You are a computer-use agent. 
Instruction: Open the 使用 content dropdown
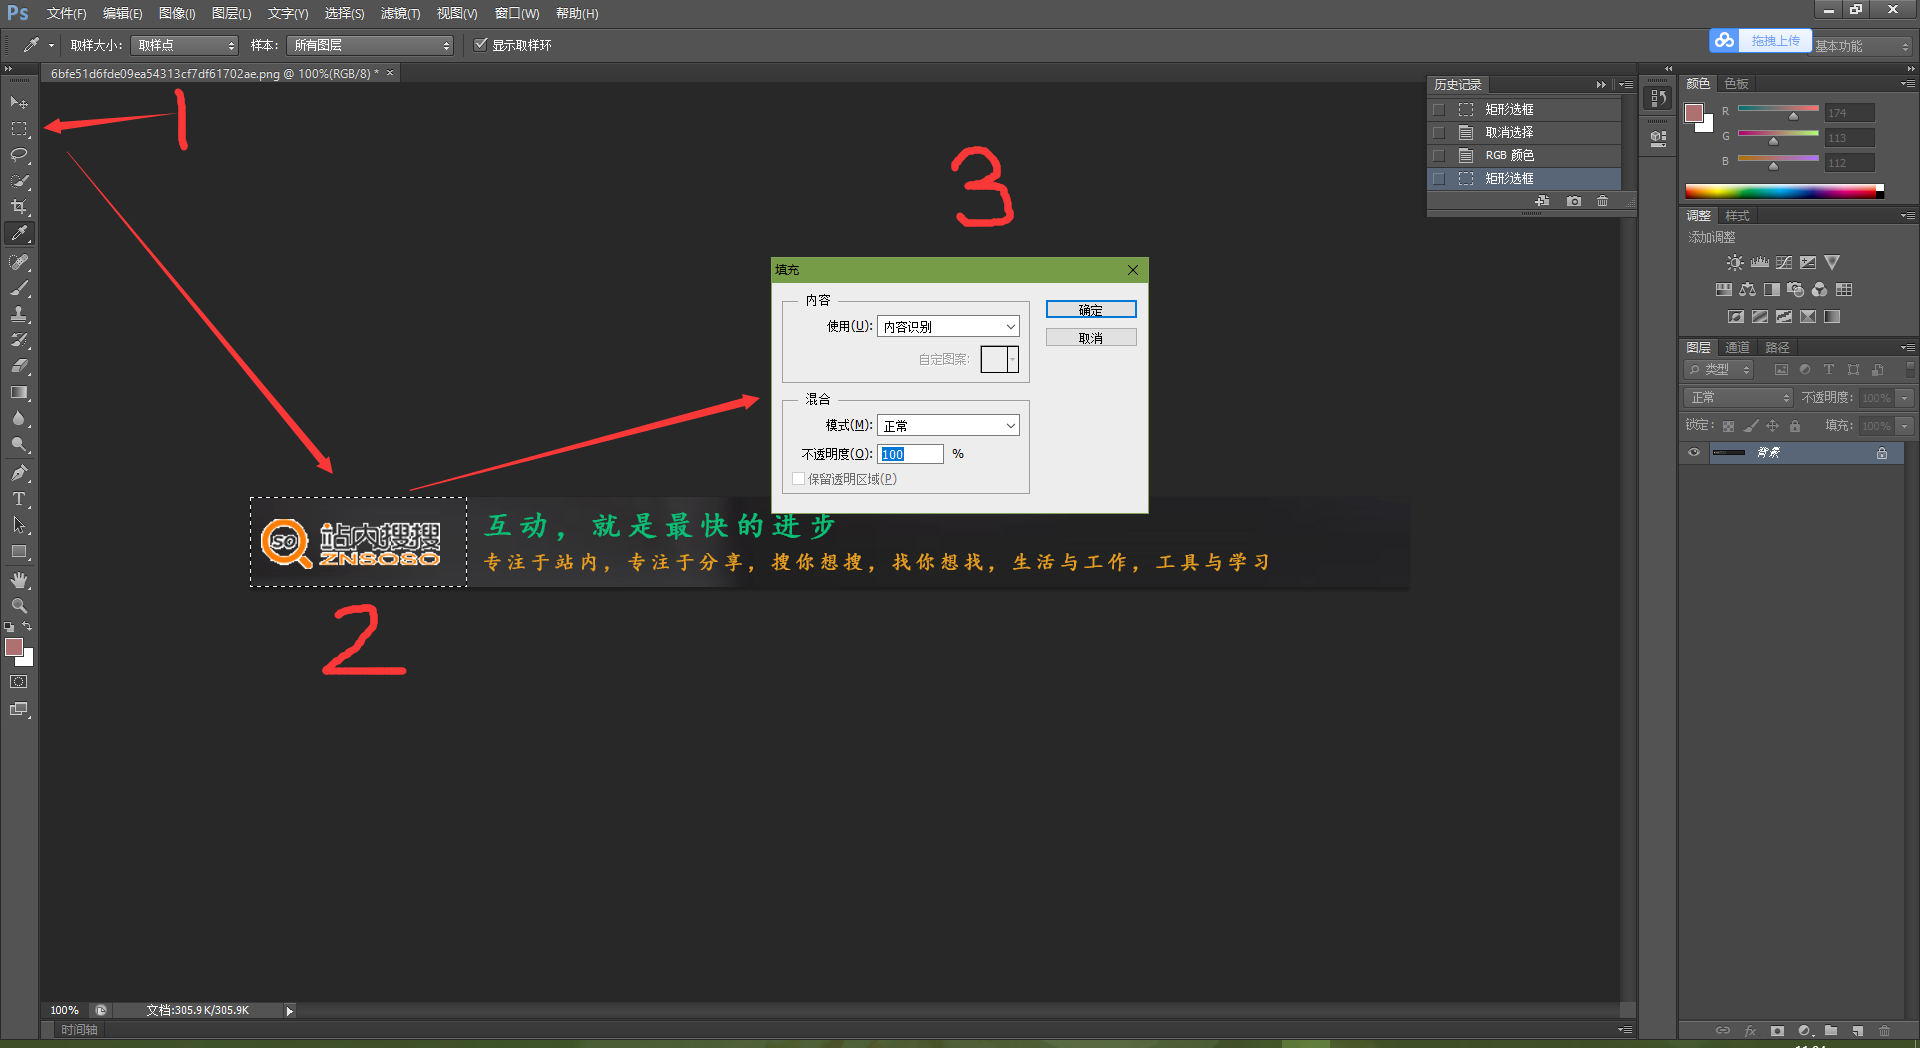tap(948, 327)
